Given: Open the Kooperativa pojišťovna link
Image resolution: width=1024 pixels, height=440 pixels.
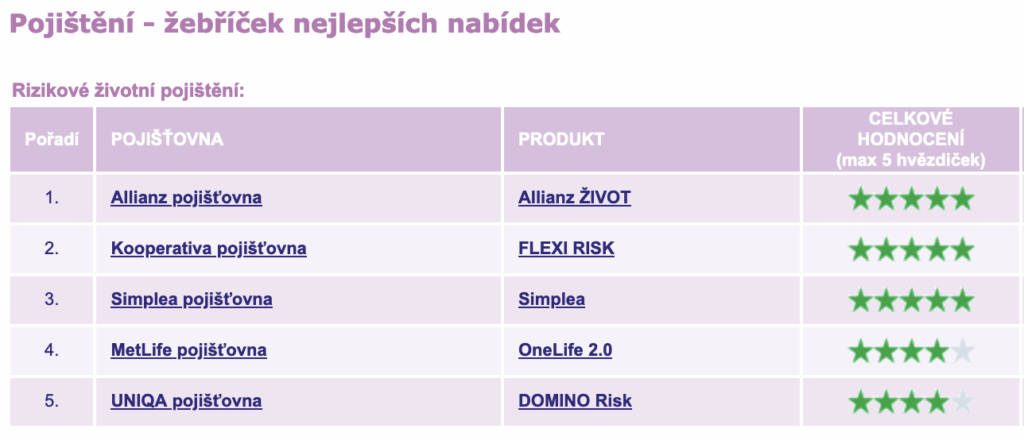Looking at the screenshot, I should 208,249.
